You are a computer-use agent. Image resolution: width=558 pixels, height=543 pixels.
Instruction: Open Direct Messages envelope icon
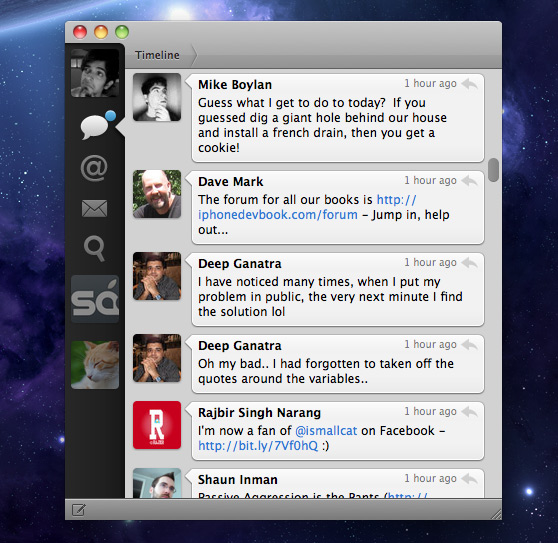click(x=94, y=209)
